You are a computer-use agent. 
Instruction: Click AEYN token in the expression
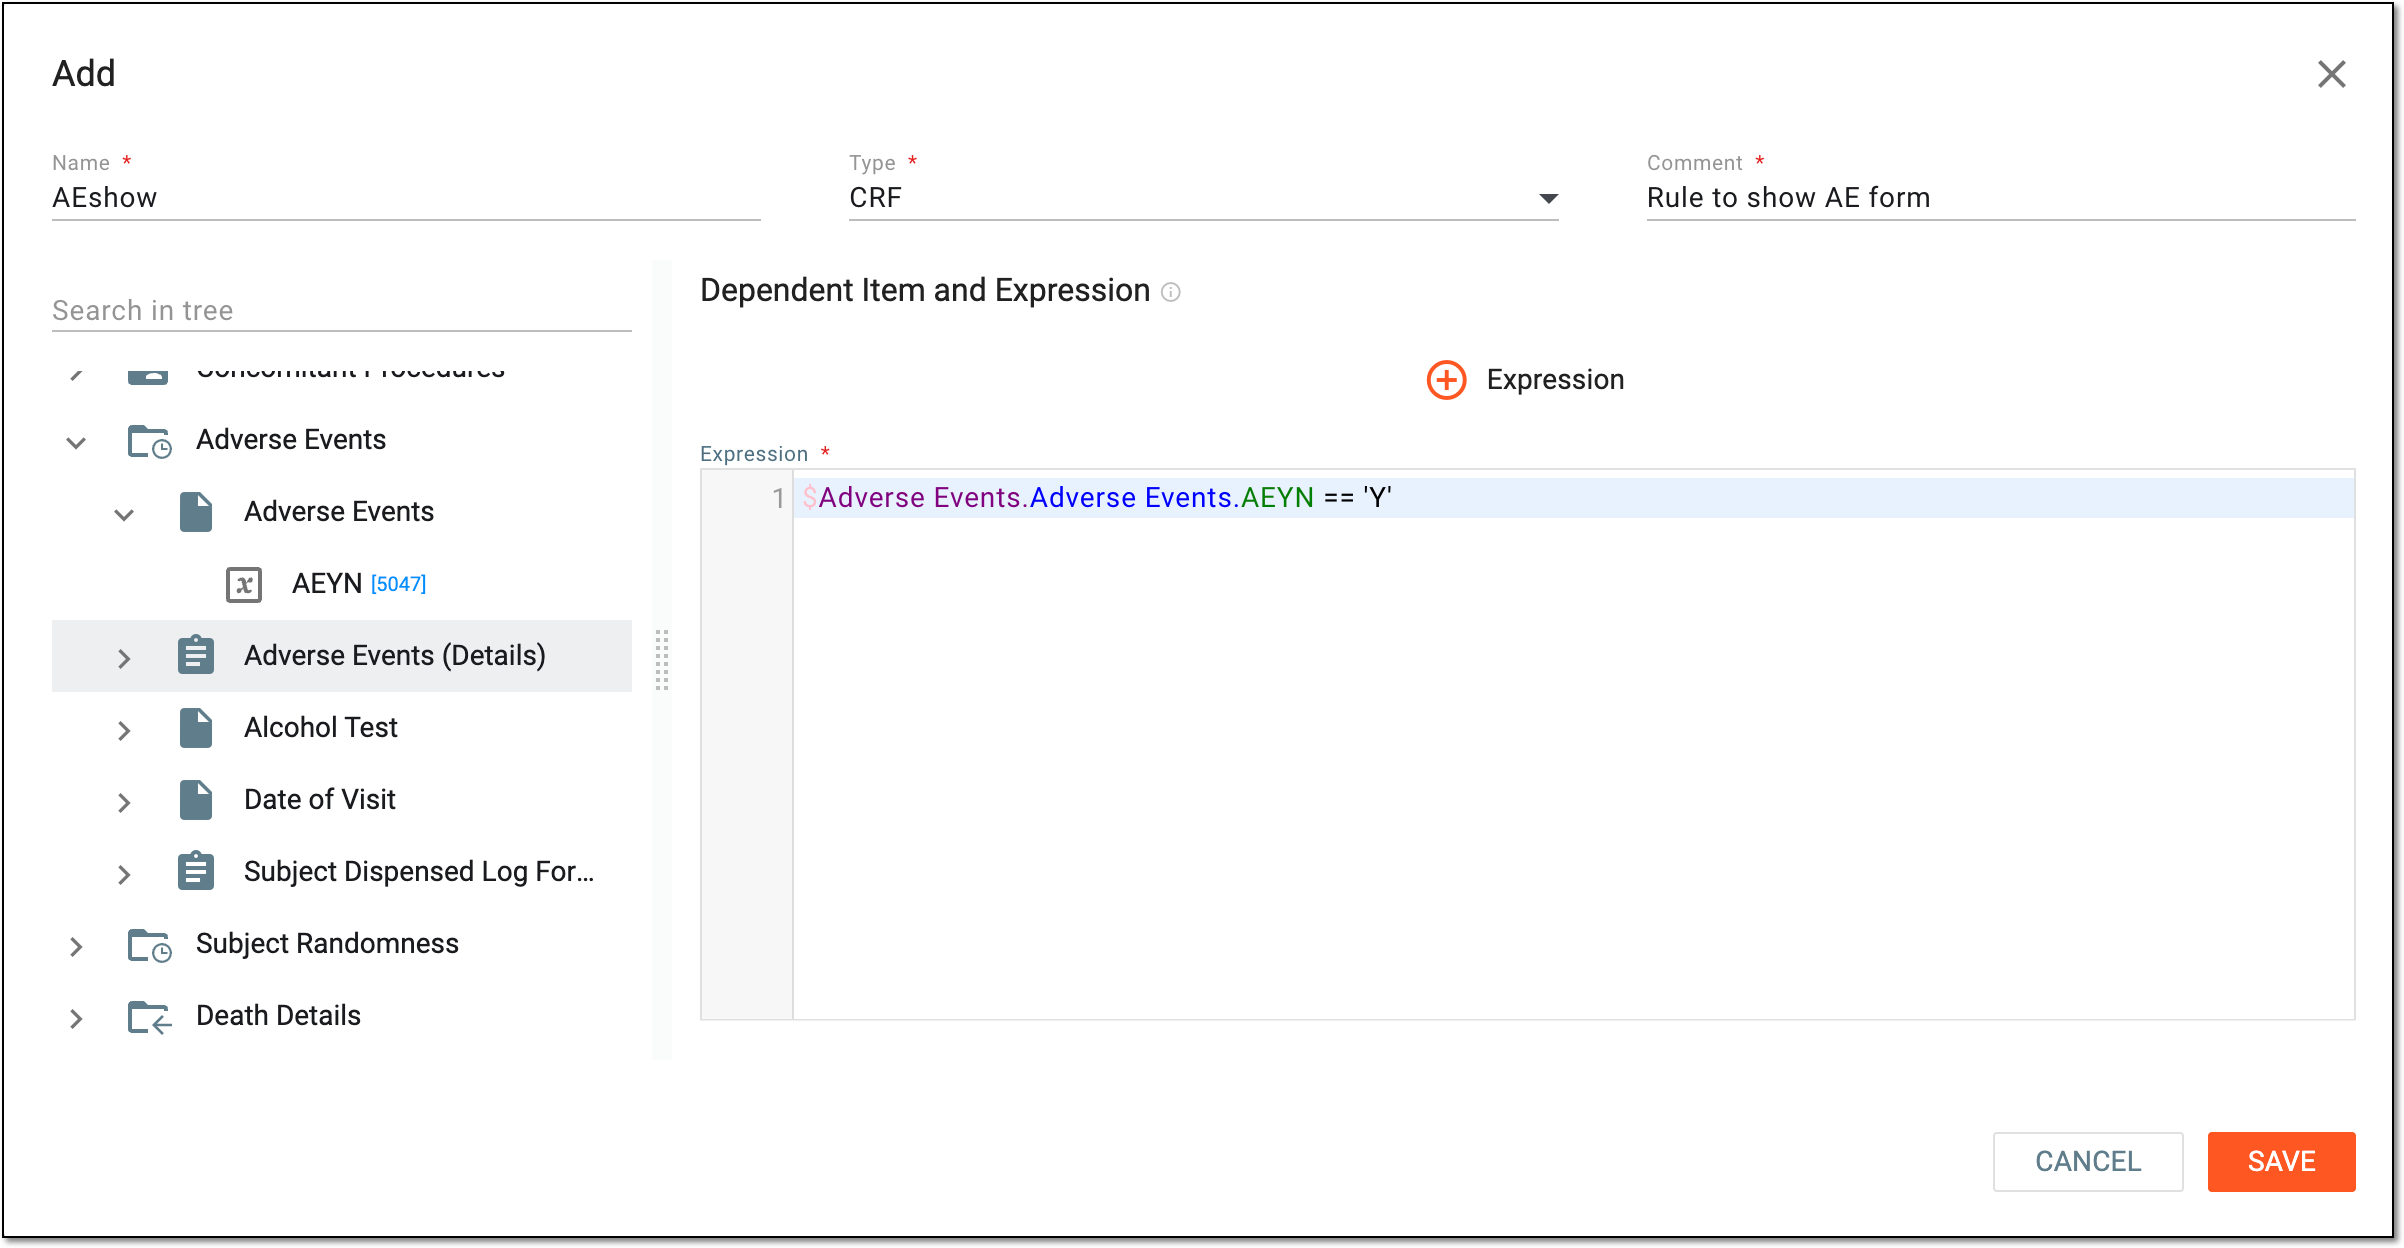[1277, 497]
